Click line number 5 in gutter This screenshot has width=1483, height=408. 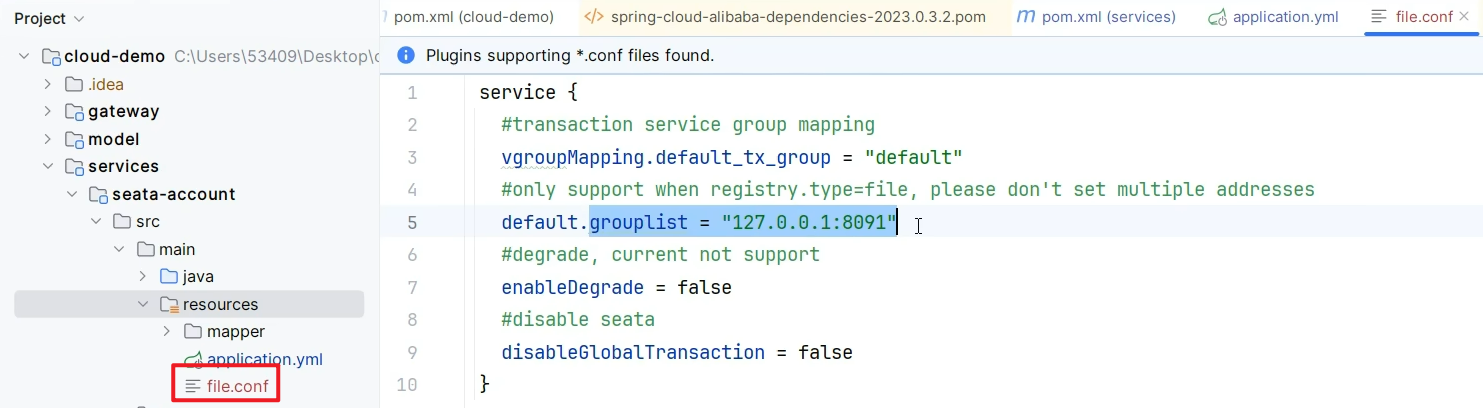click(413, 222)
